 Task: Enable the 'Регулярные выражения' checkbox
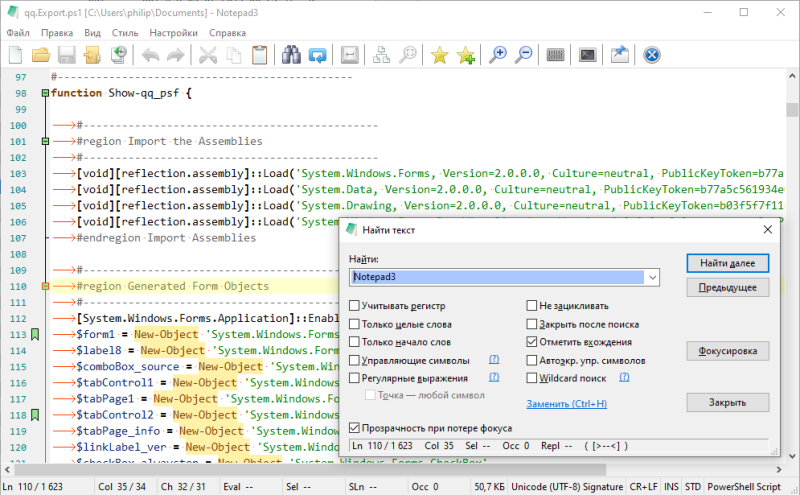point(356,378)
